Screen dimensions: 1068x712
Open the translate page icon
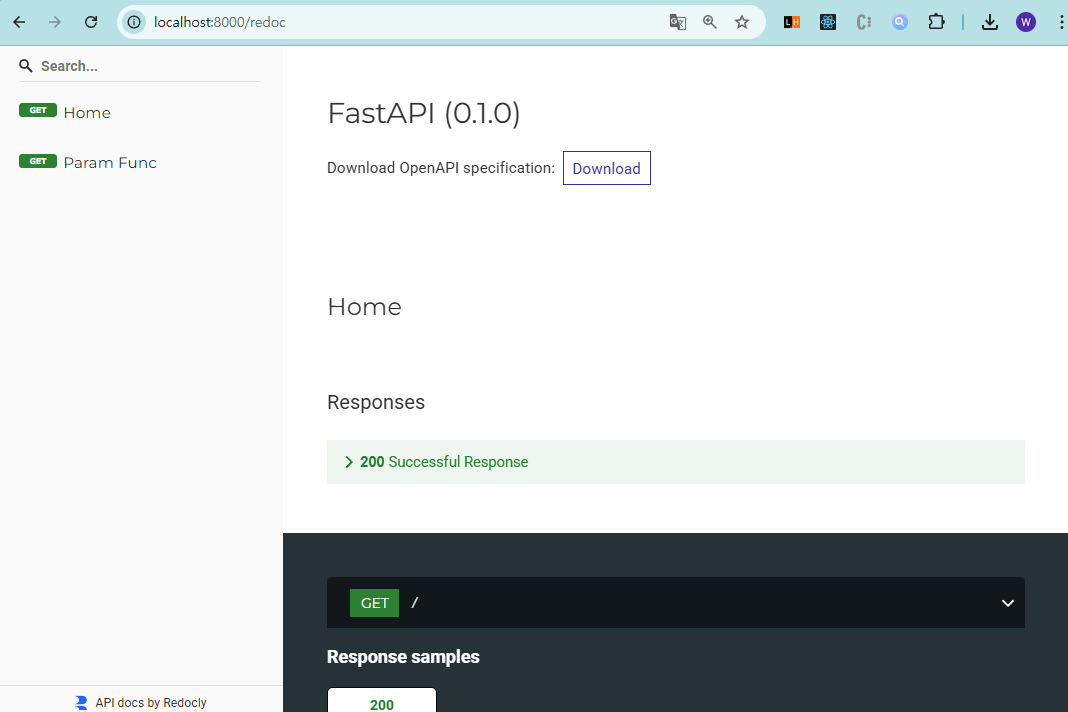pos(678,22)
